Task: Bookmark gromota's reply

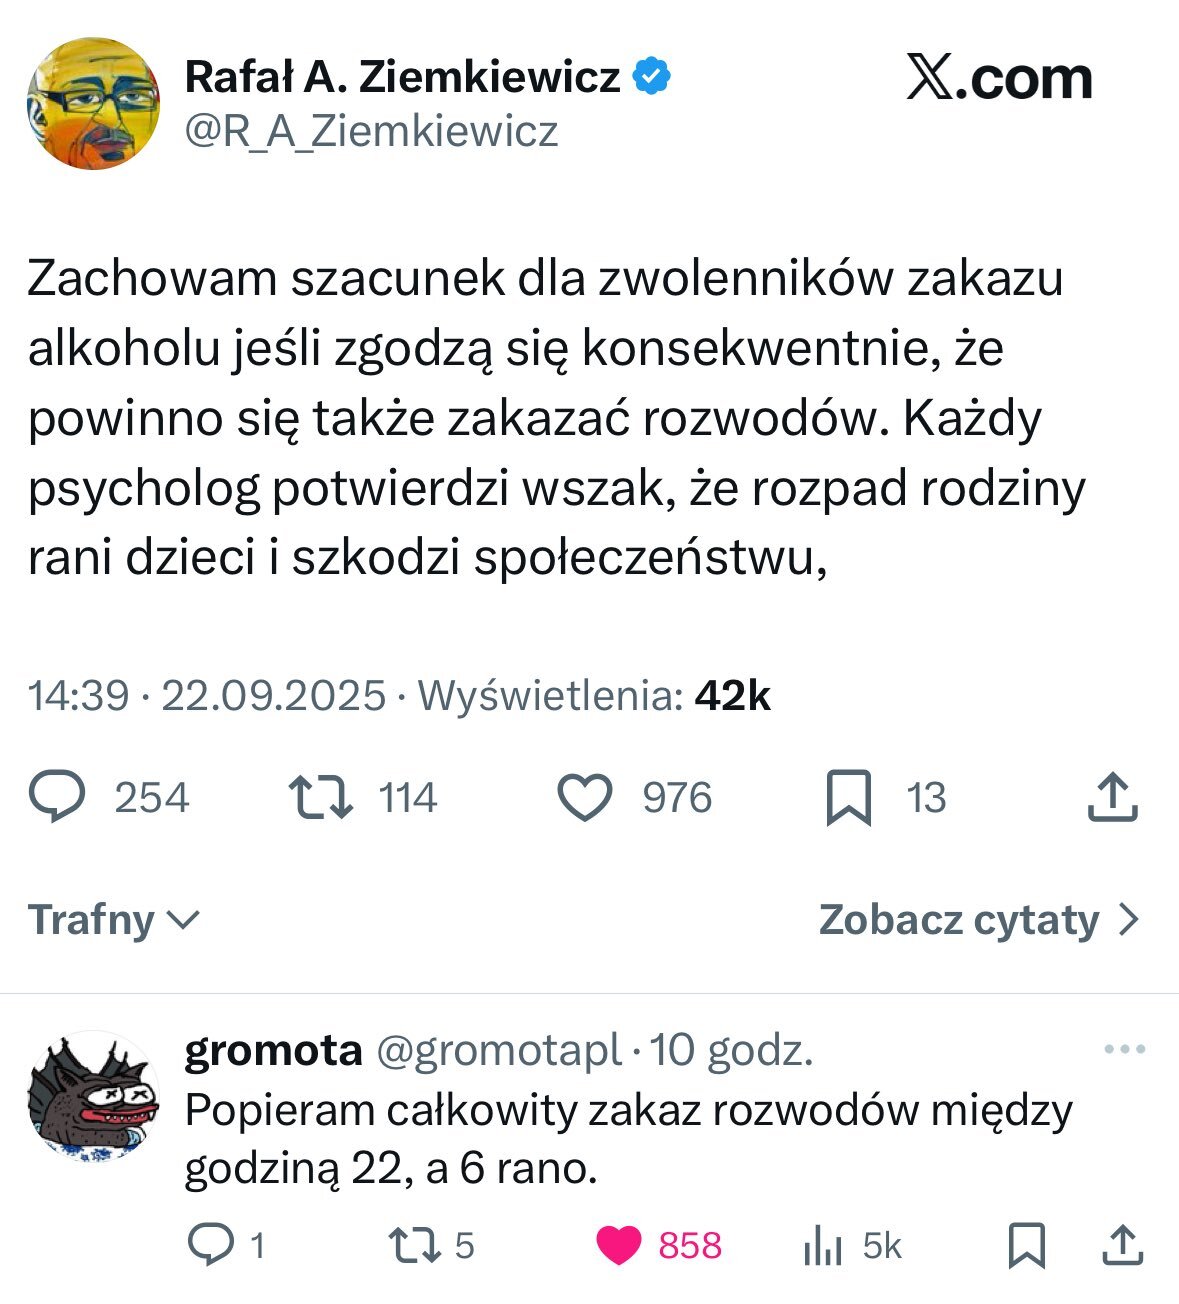Action: click(1027, 1245)
